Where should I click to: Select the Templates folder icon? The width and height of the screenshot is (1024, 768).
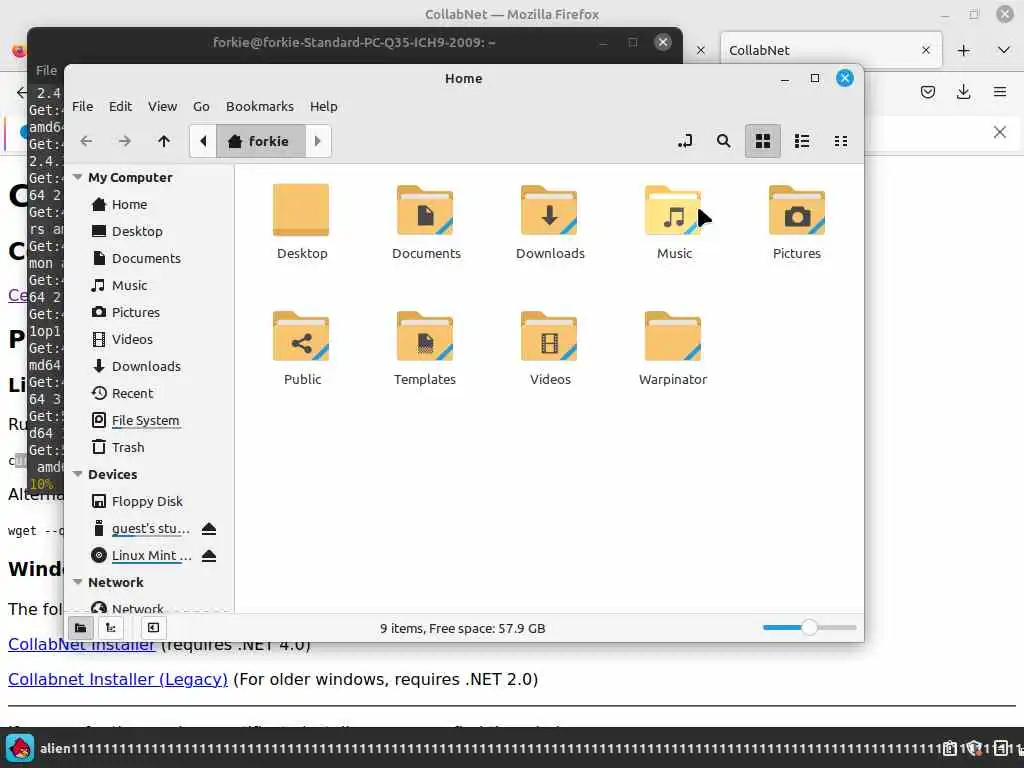[x=425, y=336]
